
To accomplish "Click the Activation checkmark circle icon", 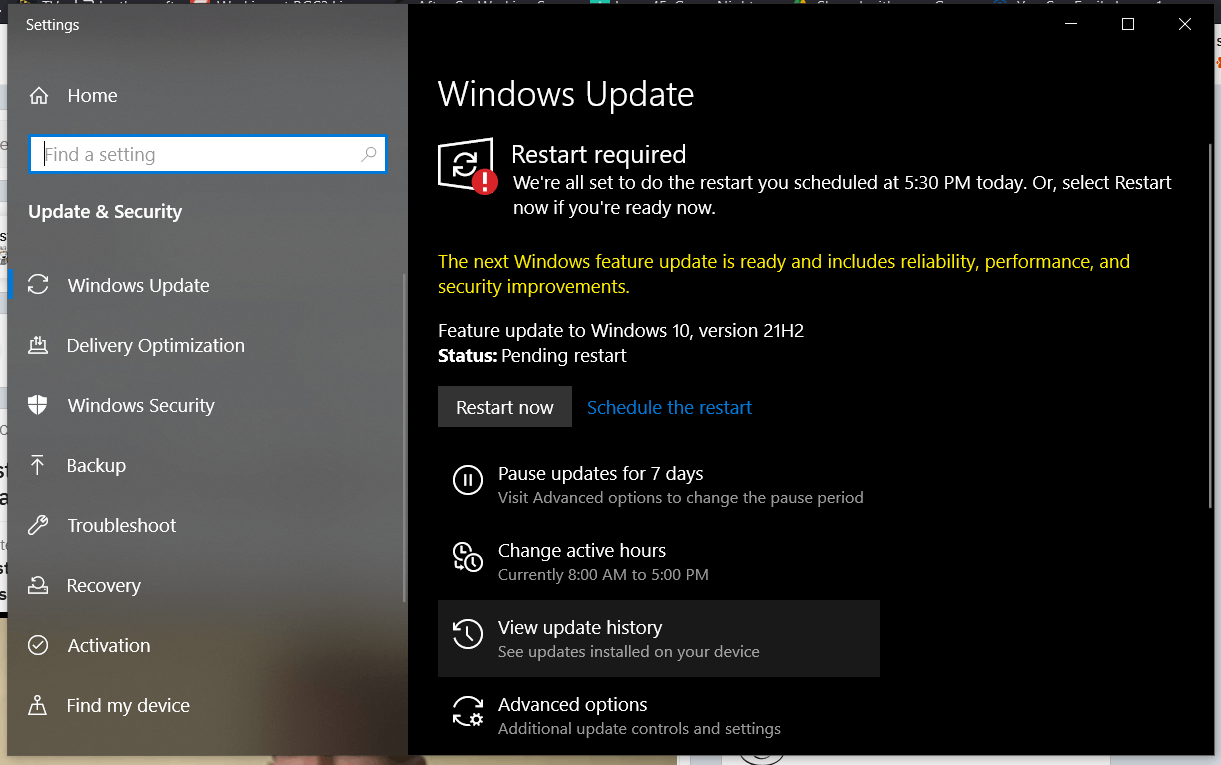I will coord(38,645).
